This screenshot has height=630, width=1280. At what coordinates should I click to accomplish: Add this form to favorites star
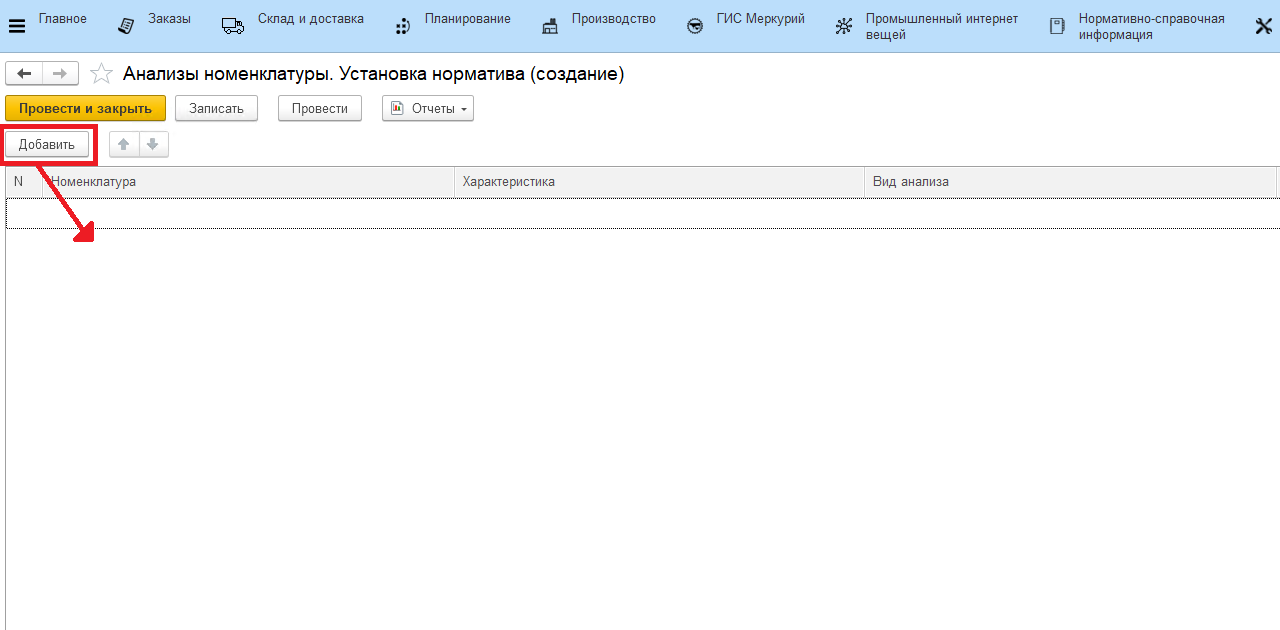[x=101, y=74]
